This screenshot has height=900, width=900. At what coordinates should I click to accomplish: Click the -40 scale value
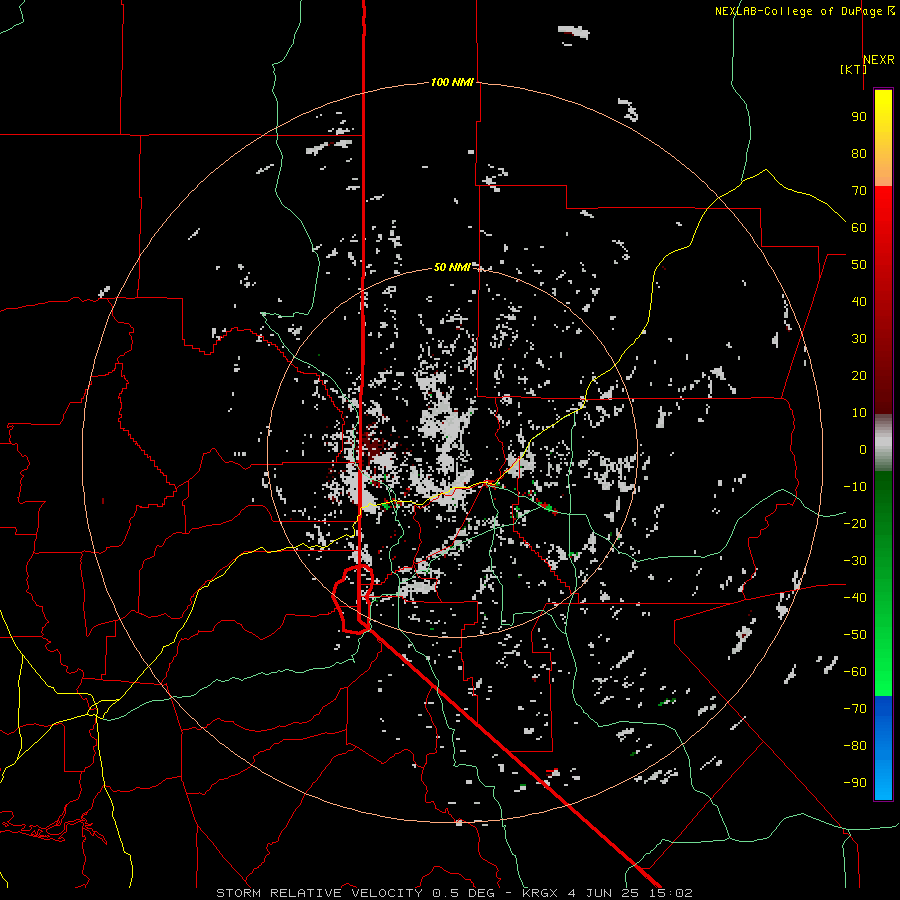855,598
